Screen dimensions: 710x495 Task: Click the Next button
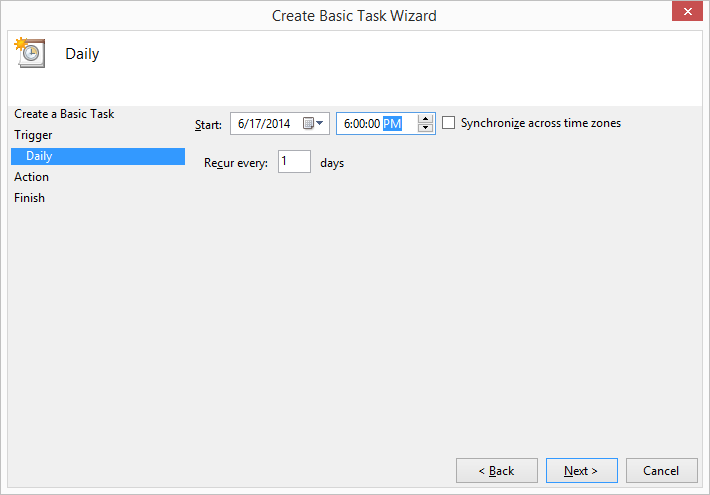pos(581,471)
